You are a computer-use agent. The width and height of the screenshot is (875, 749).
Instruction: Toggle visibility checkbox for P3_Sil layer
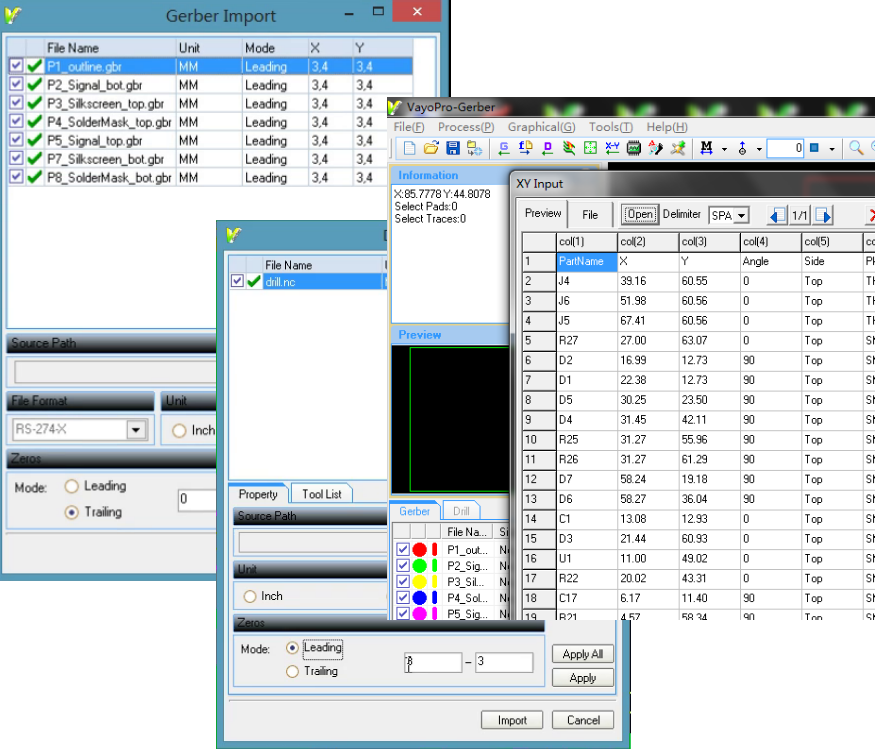coord(403,581)
